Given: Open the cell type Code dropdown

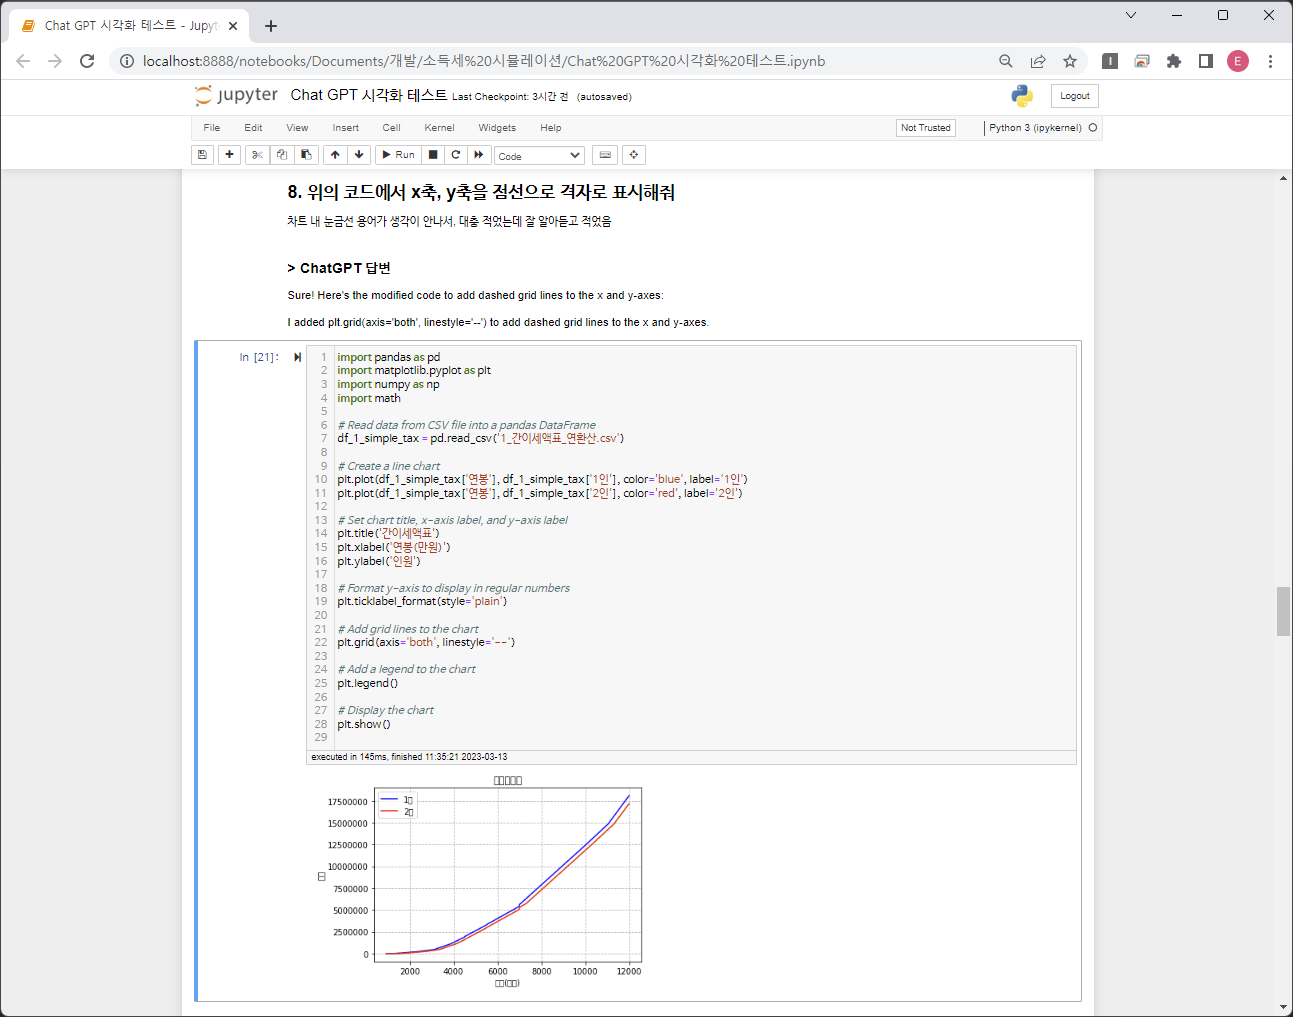Looking at the screenshot, I should 539,156.
